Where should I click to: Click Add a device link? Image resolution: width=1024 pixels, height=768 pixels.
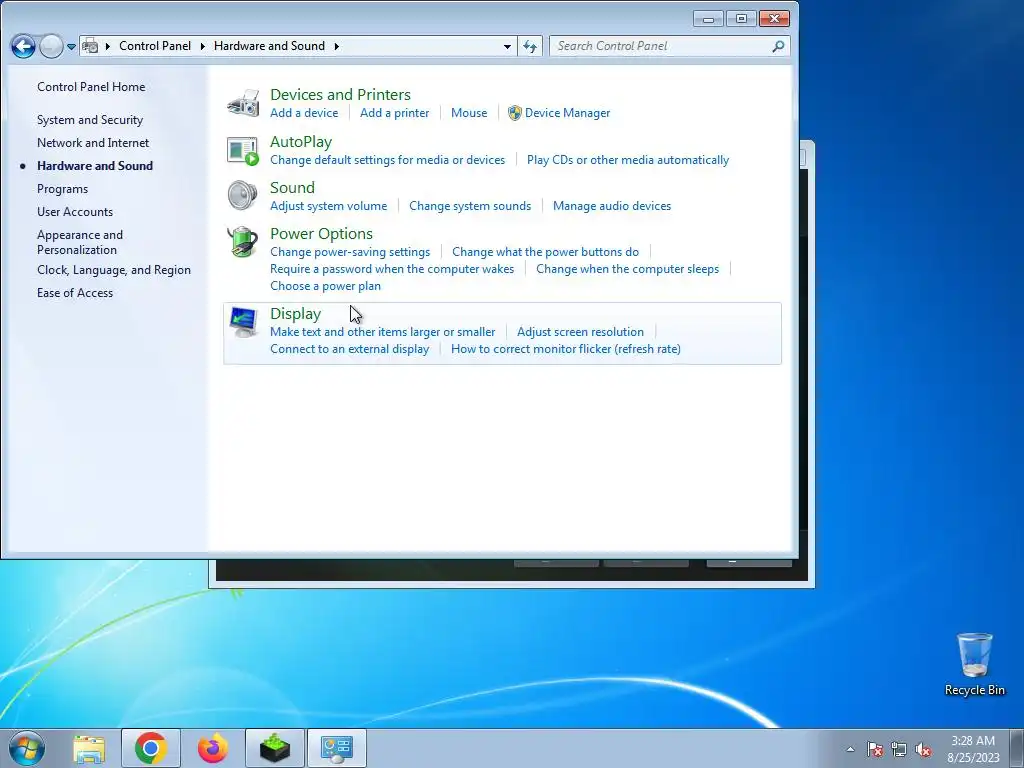(x=304, y=113)
